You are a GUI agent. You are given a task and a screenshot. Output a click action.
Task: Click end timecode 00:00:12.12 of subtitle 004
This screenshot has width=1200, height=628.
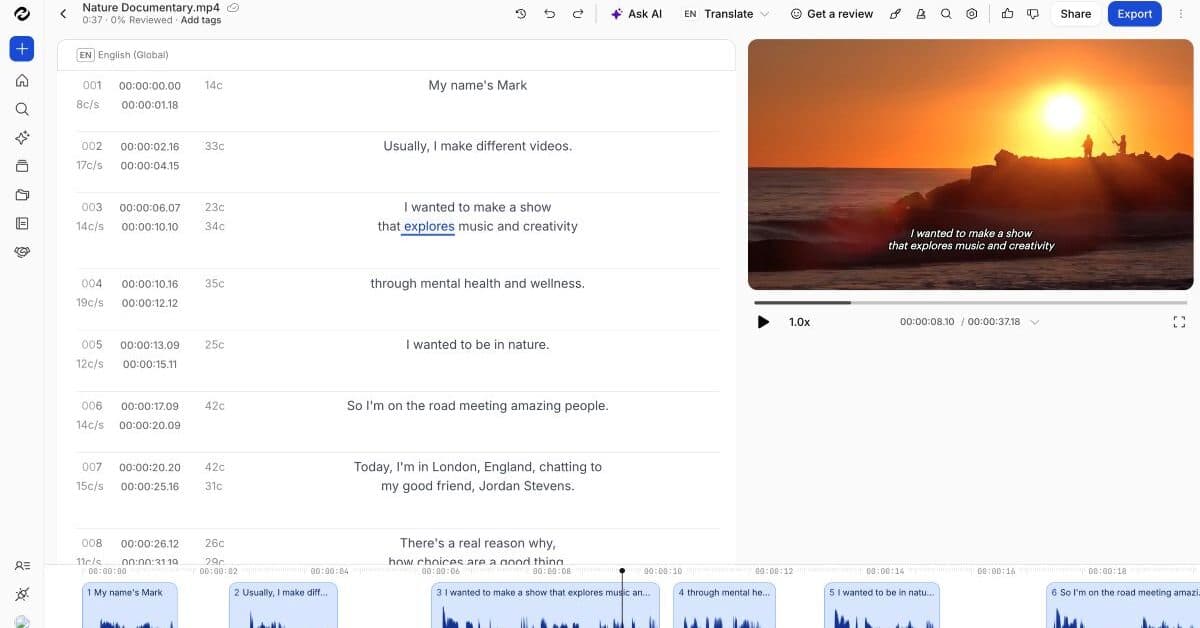150,303
